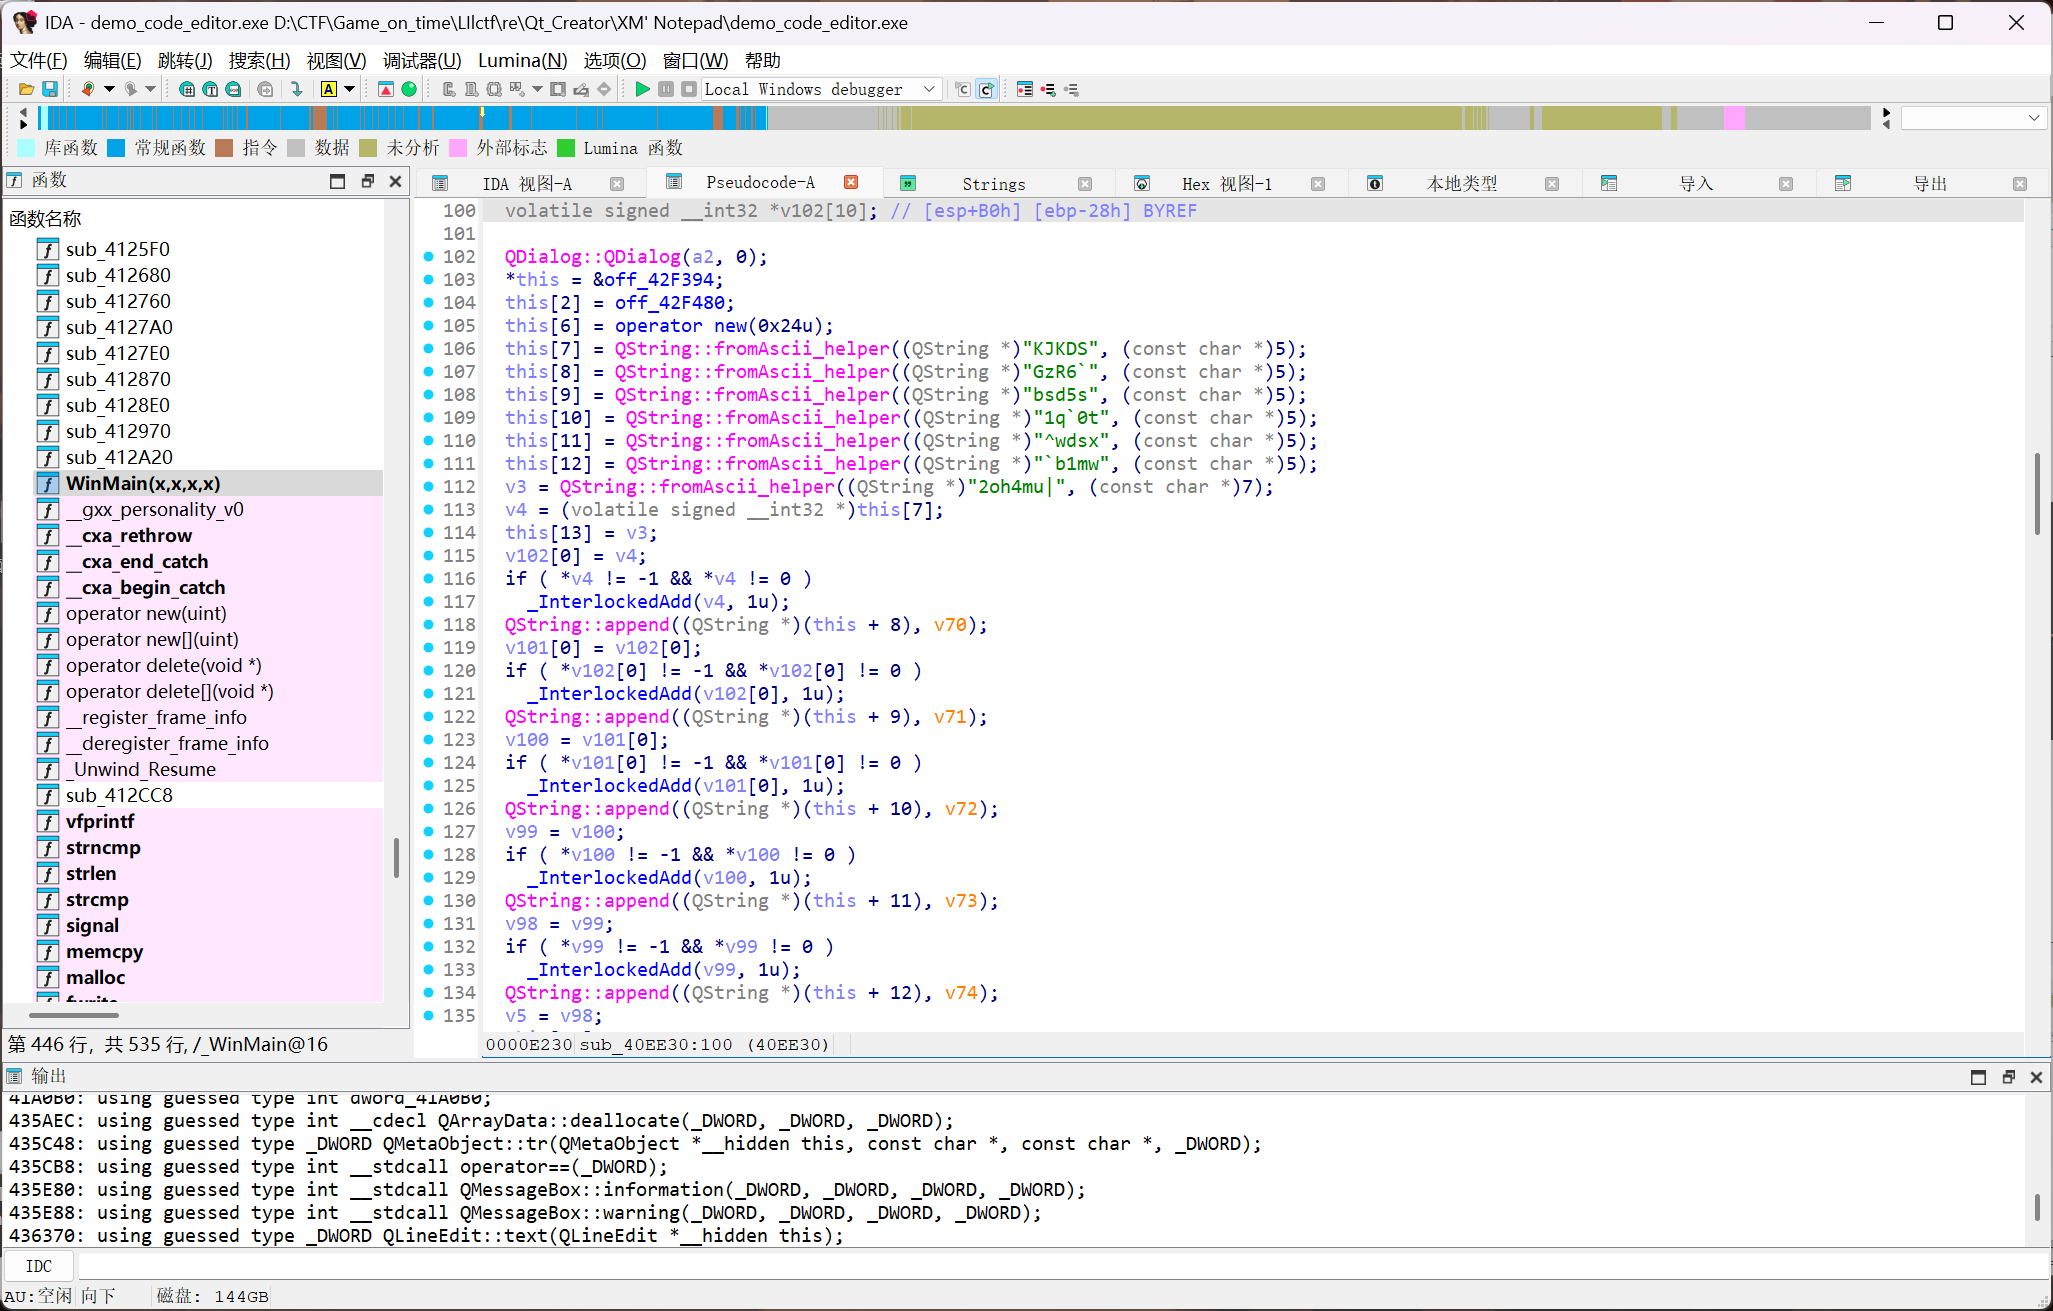Screen dimensions: 2053x1311
Task: Open the Local Windows debugger dropdown
Action: [x=929, y=89]
